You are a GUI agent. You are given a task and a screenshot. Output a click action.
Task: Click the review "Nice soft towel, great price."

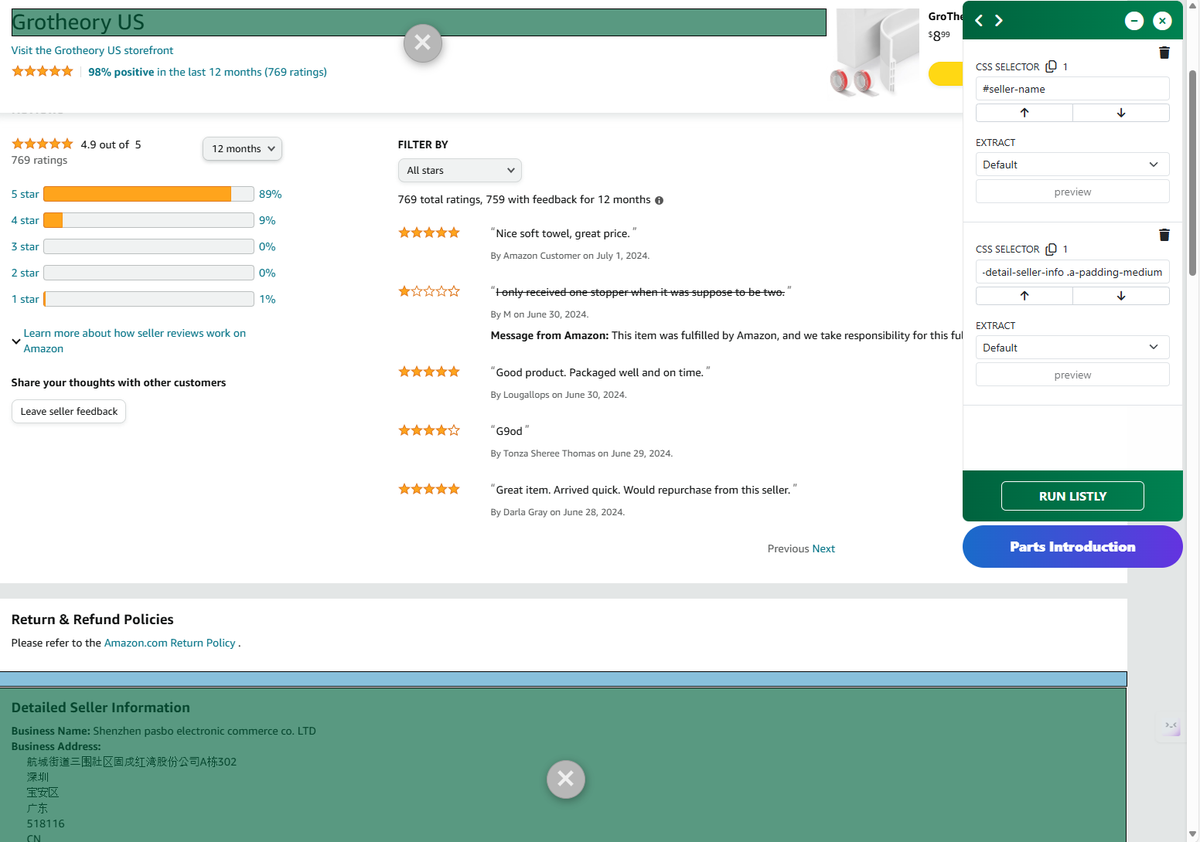click(563, 233)
